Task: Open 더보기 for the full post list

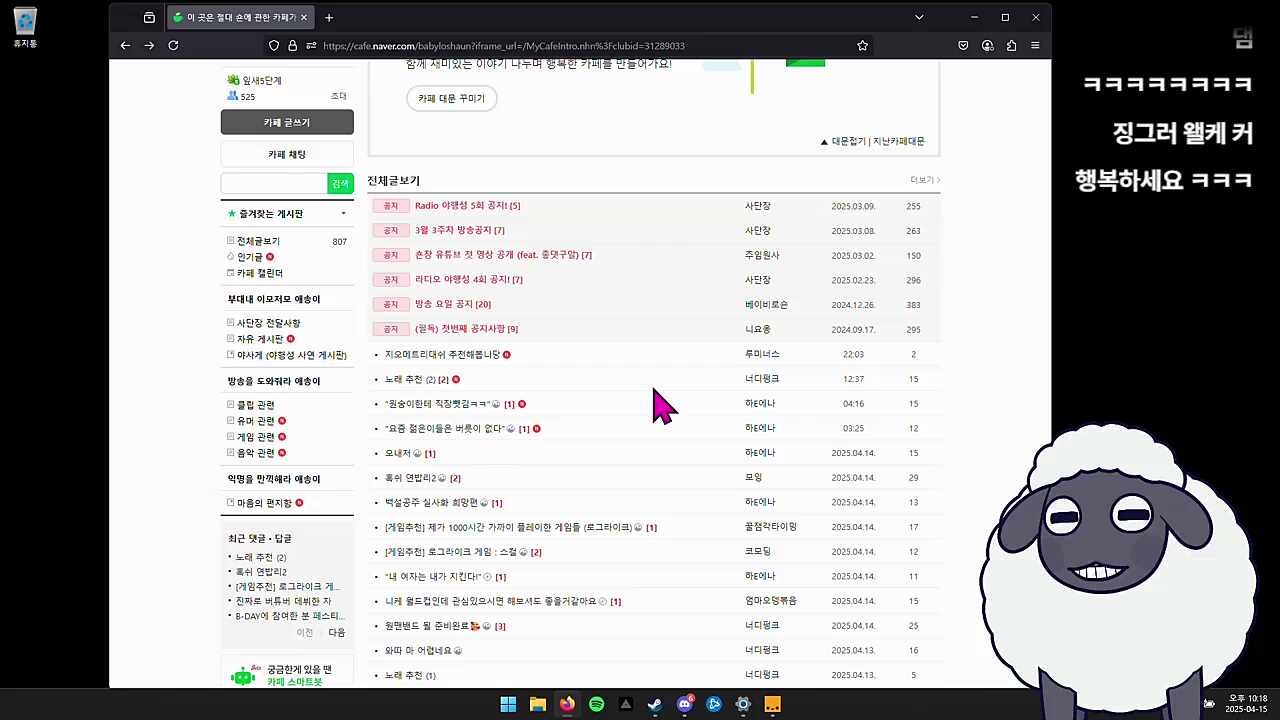Action: 925,180
